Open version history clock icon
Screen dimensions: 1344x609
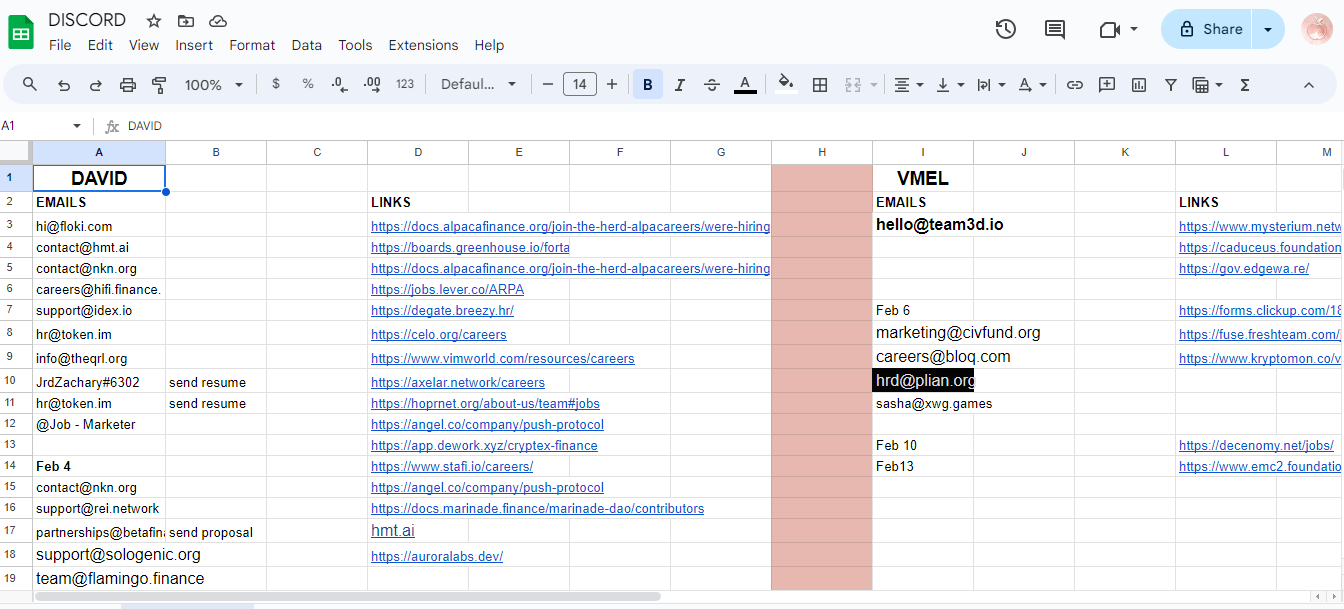[1006, 29]
